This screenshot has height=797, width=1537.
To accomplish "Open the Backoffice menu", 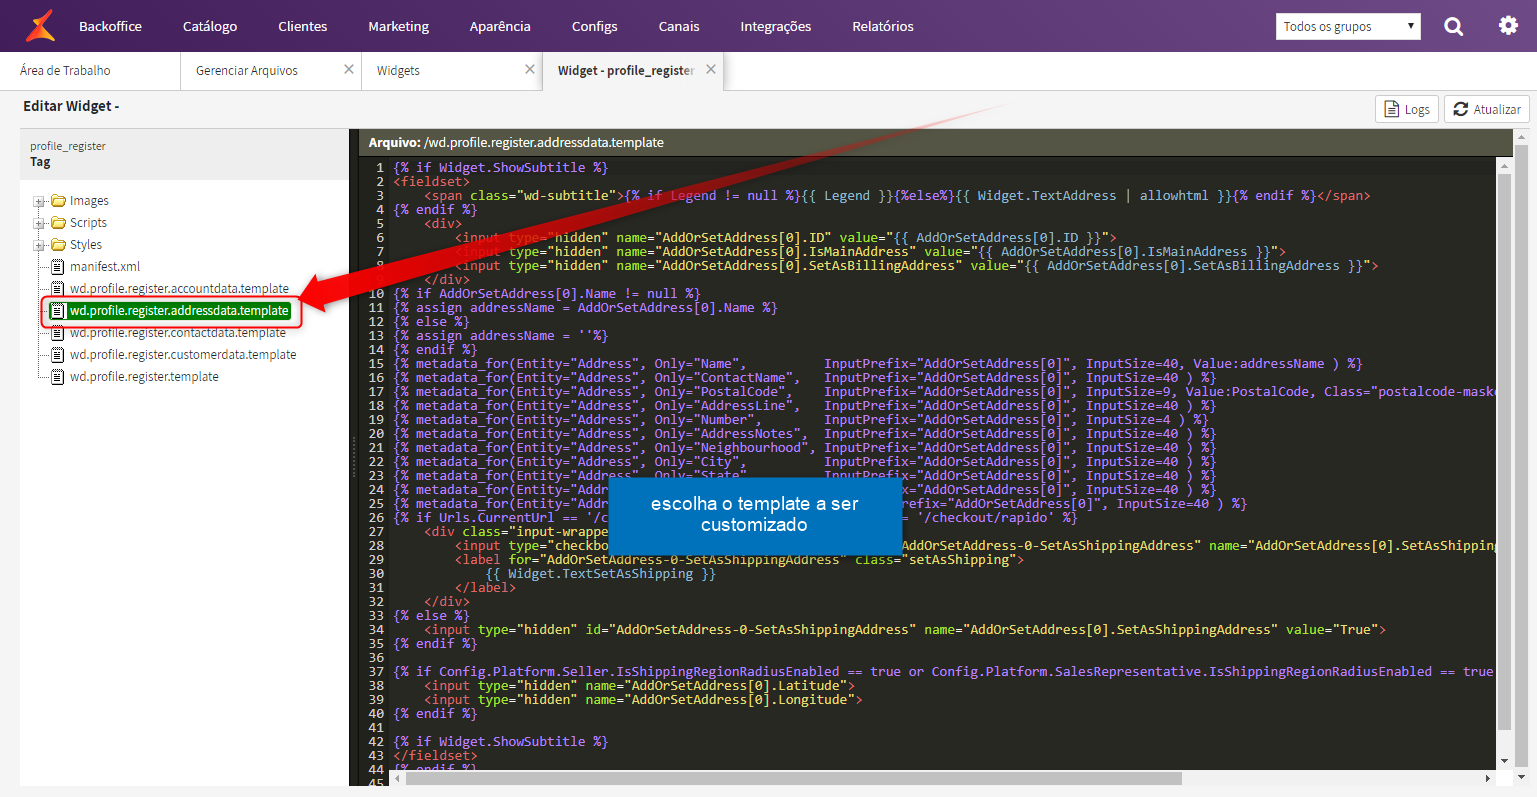I will pyautogui.click(x=110, y=26).
